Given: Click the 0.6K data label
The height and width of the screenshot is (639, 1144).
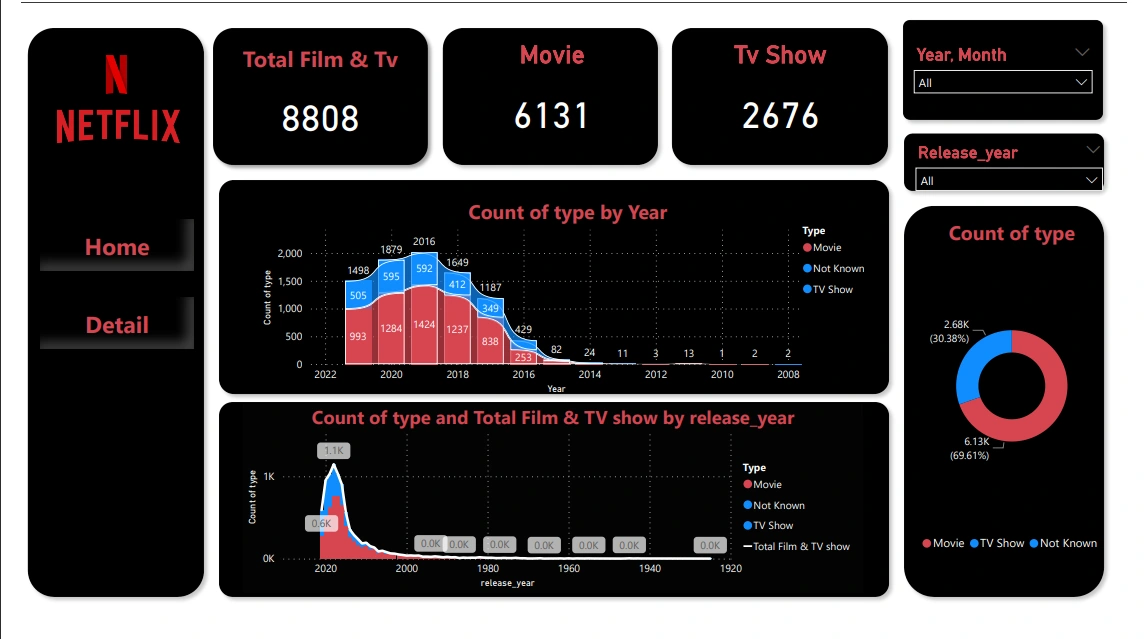Looking at the screenshot, I should tap(321, 523).
